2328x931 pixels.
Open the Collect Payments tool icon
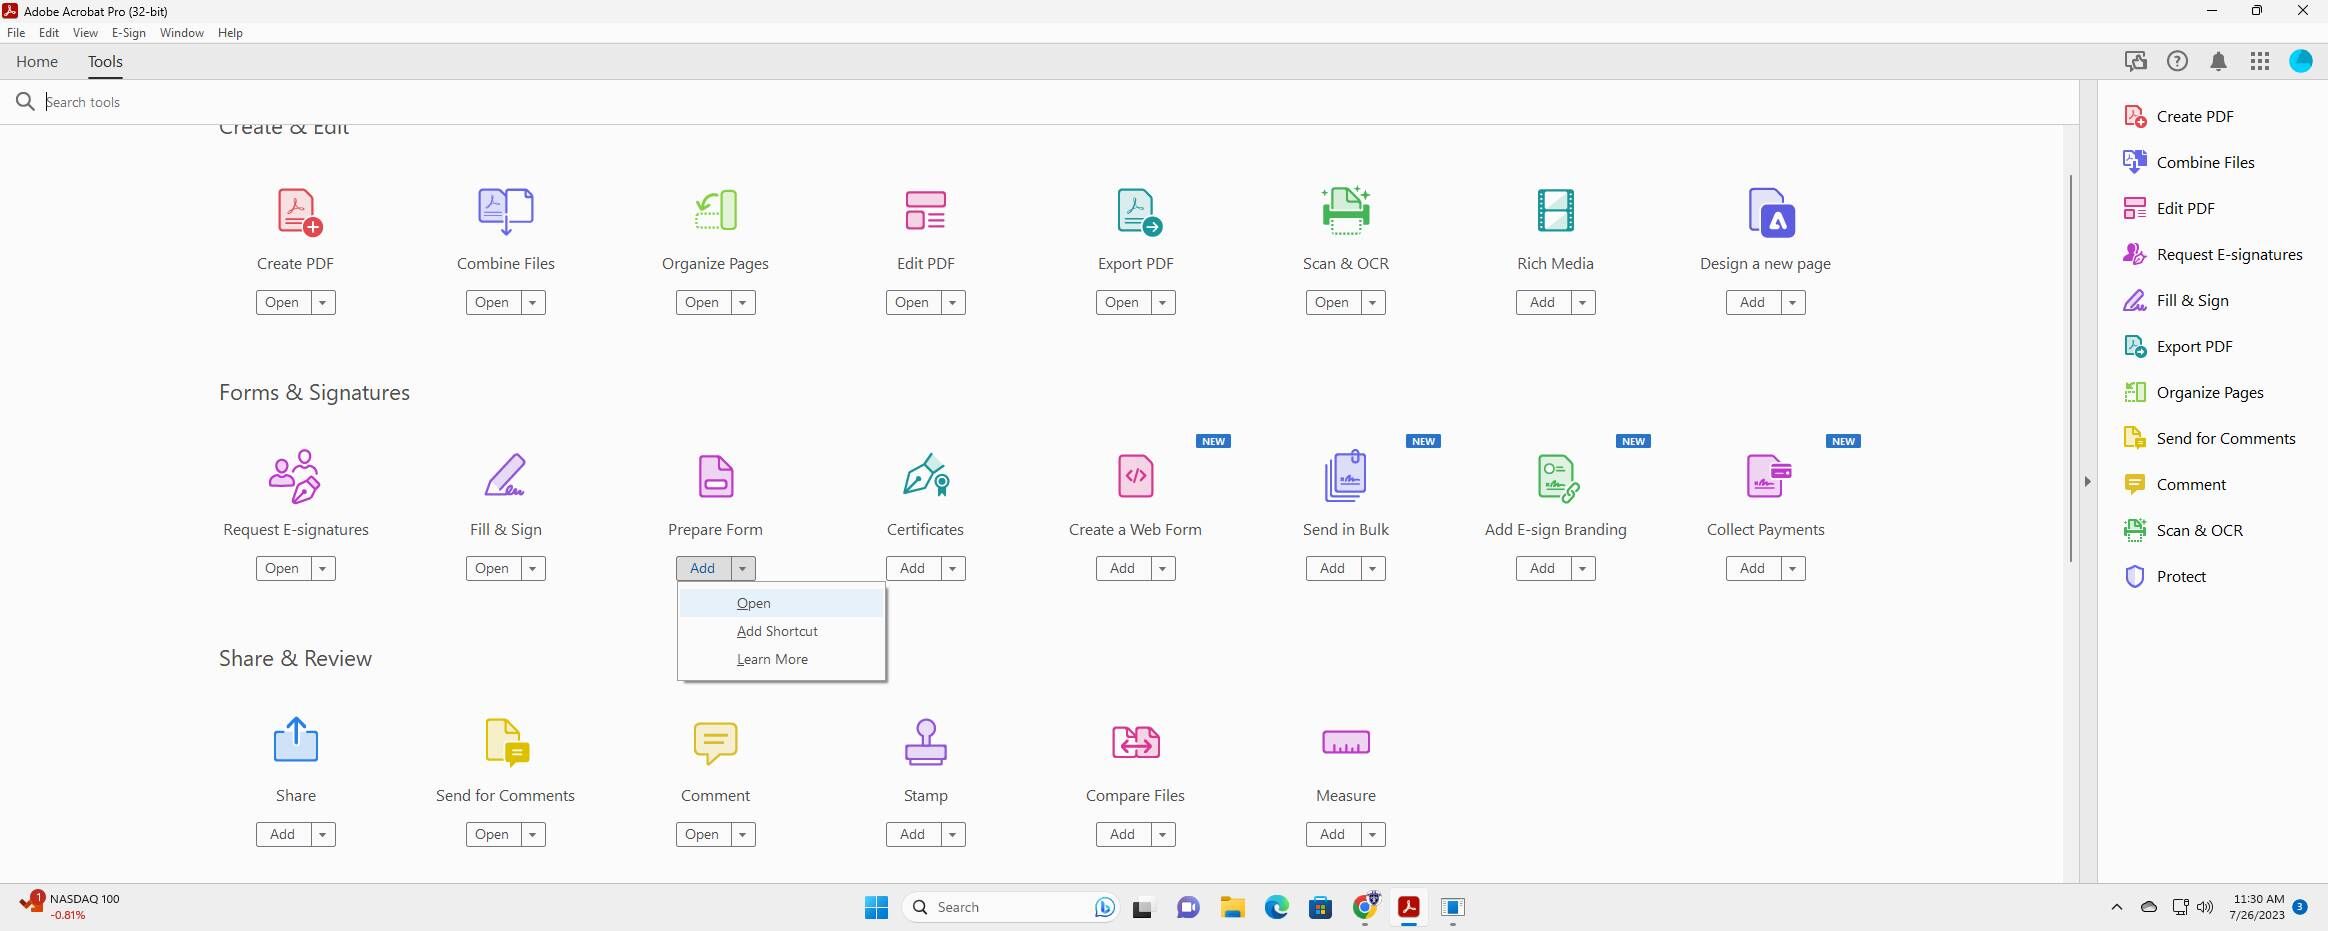1768,476
